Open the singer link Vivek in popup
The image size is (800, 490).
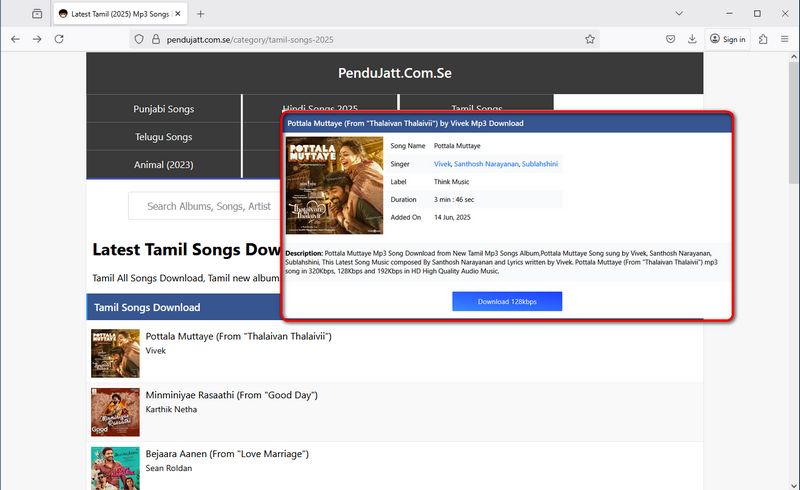tap(442, 164)
